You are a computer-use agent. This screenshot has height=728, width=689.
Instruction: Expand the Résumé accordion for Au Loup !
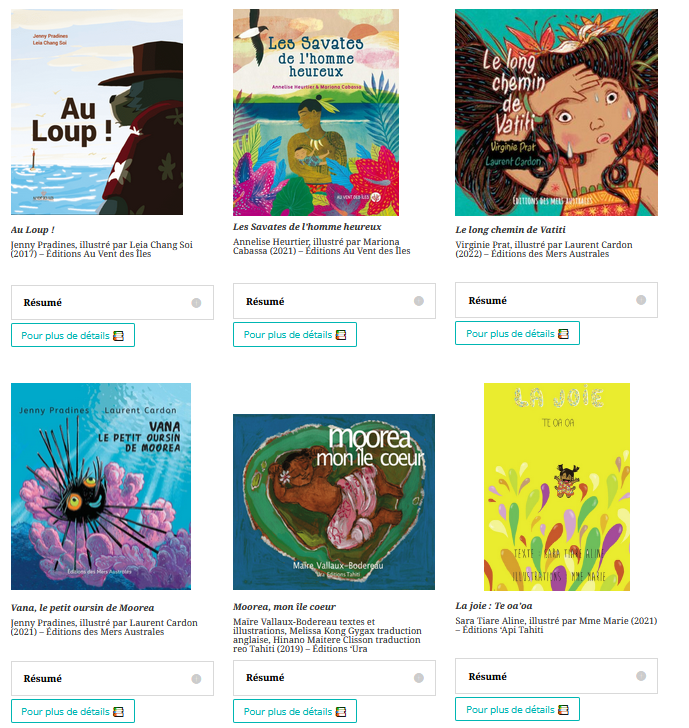pyautogui.click(x=112, y=303)
